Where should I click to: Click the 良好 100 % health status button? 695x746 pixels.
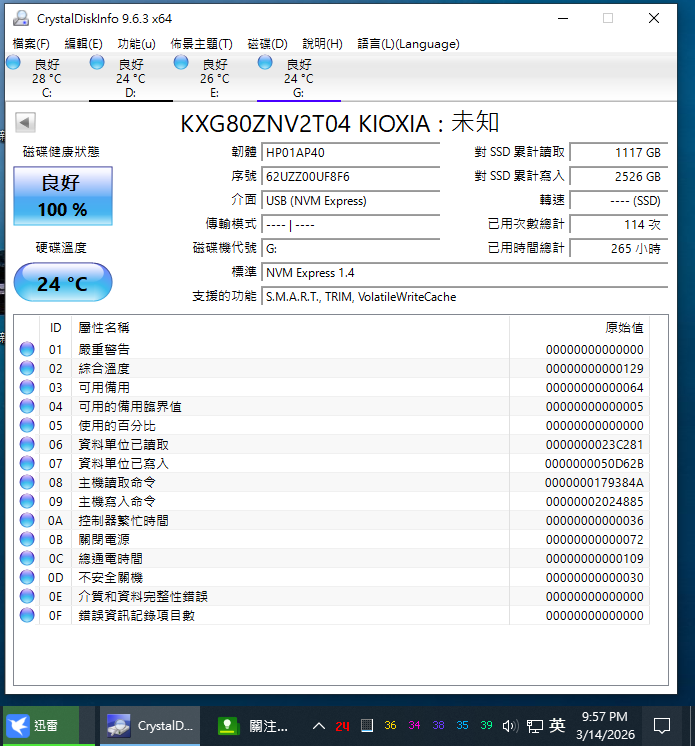[63, 196]
